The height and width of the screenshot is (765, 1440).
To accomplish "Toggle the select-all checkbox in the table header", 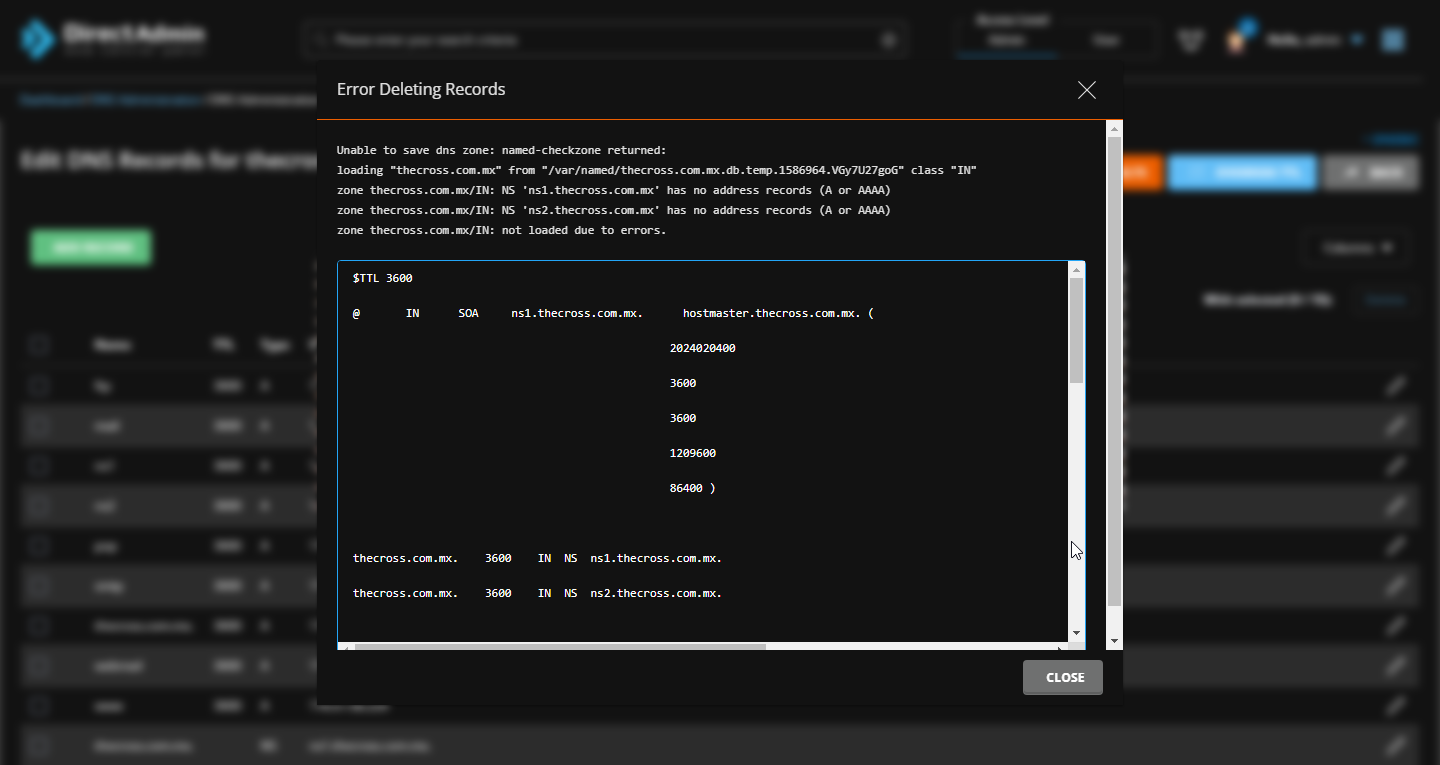I will tap(39, 345).
